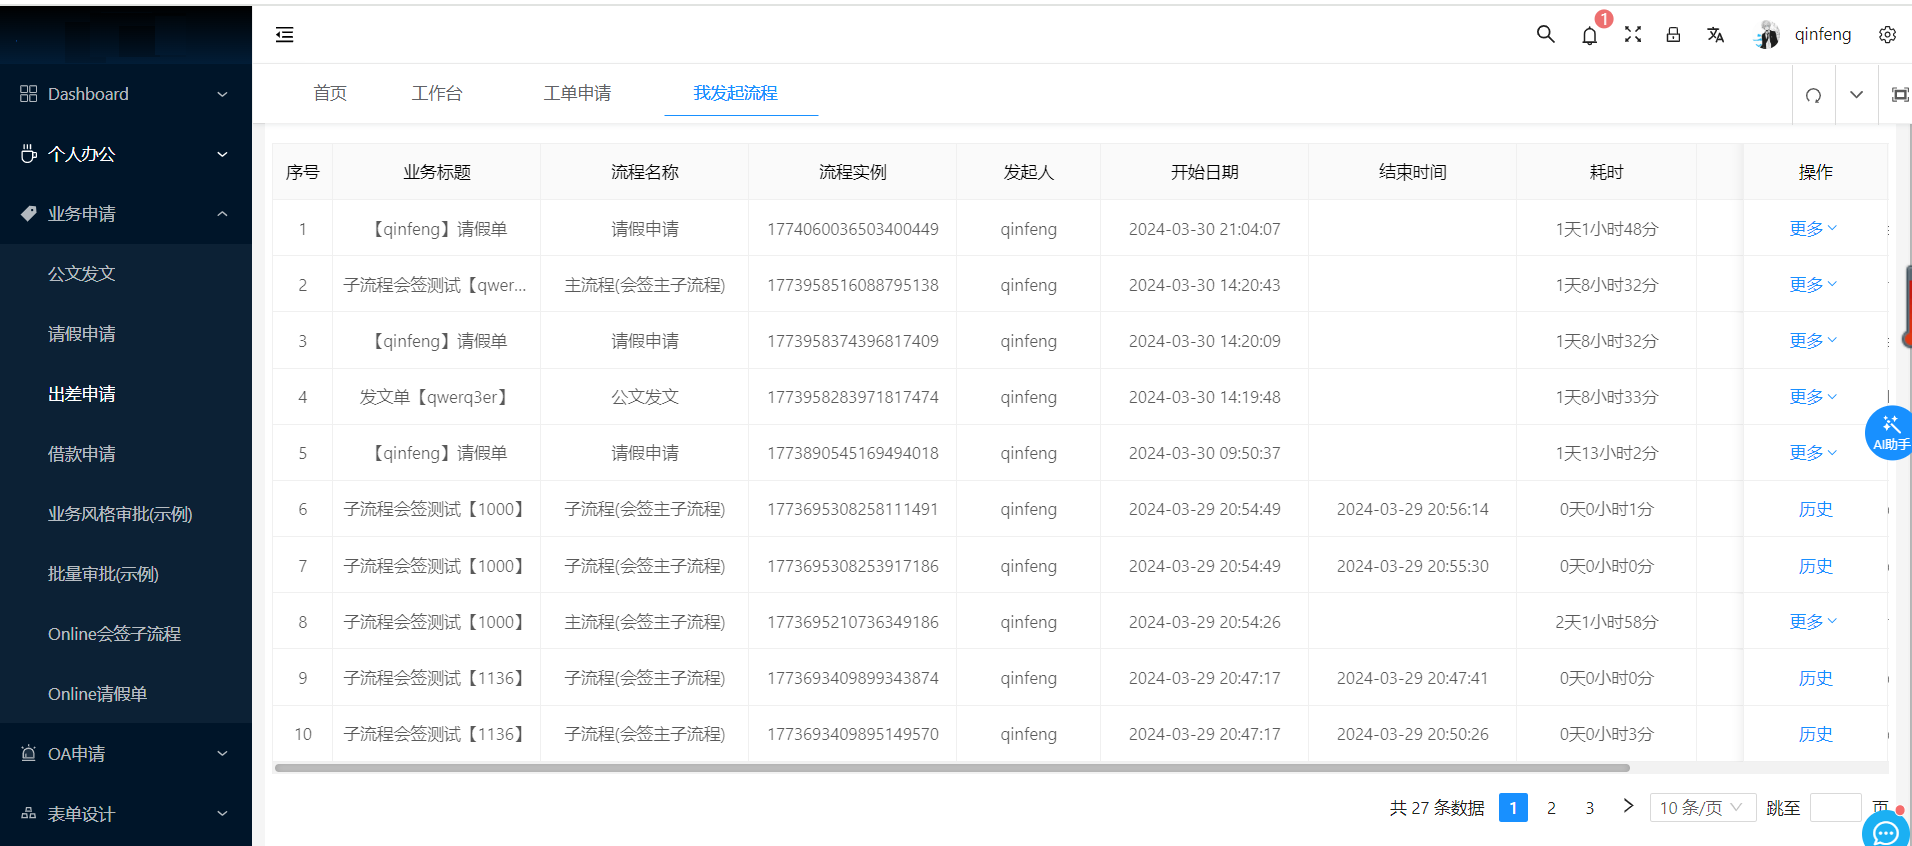Open the language translation icon
Image resolution: width=1912 pixels, height=846 pixels.
[1716, 35]
